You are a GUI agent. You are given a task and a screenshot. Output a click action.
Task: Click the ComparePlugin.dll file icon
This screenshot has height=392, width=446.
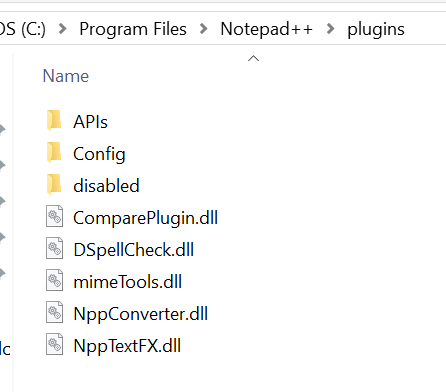coord(54,216)
